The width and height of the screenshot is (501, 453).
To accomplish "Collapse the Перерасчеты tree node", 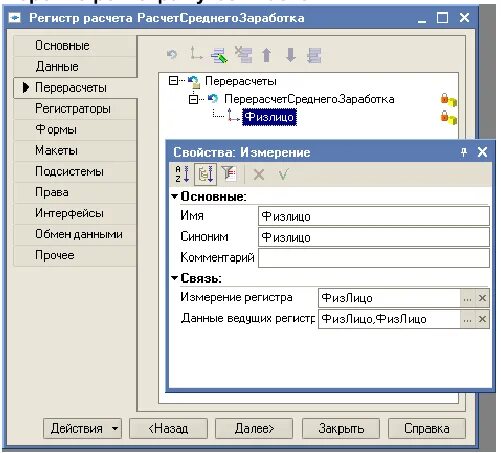I will [173, 81].
